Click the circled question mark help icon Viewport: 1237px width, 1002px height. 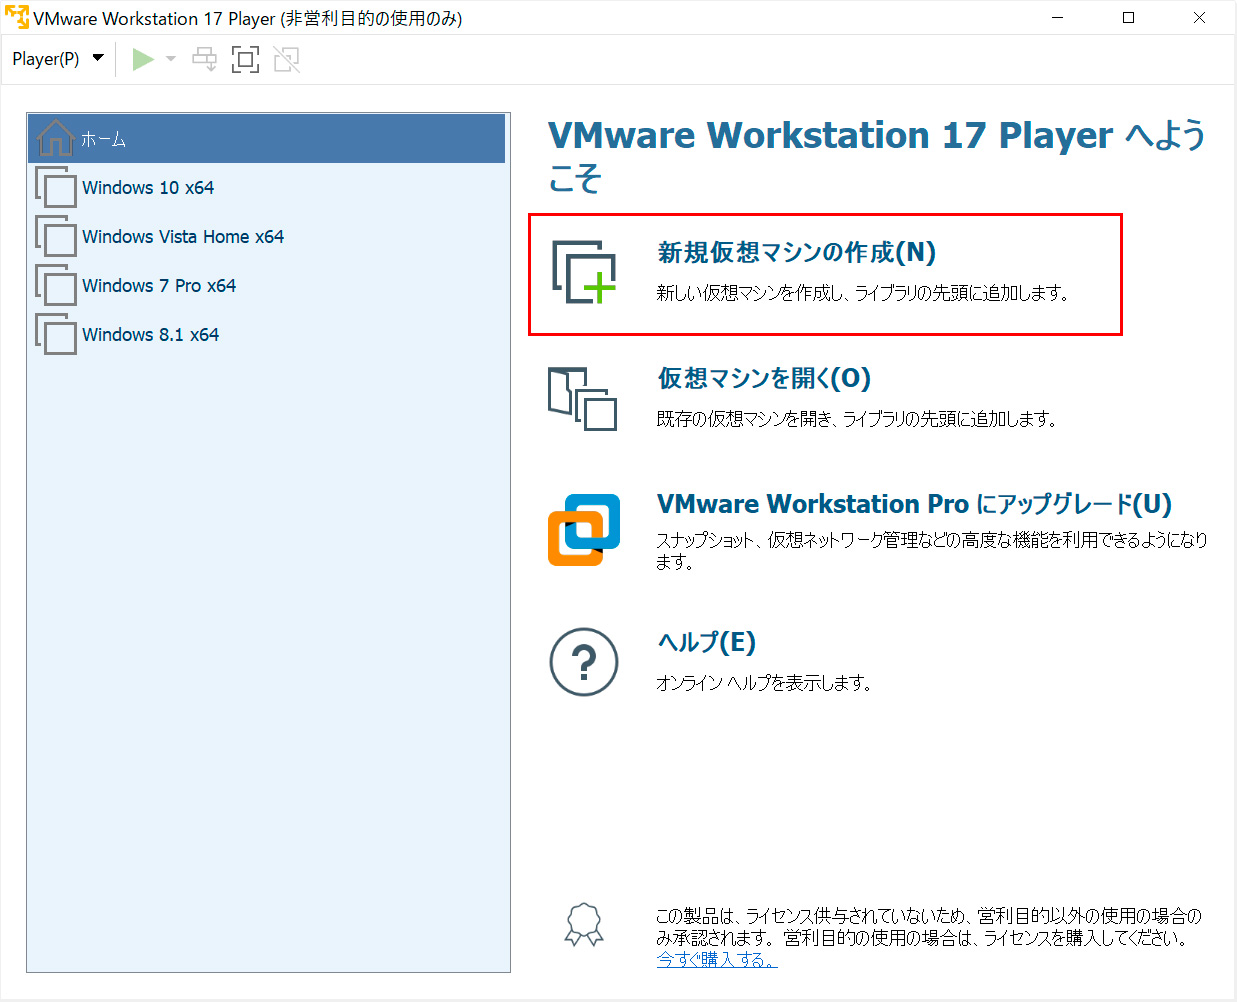point(584,661)
